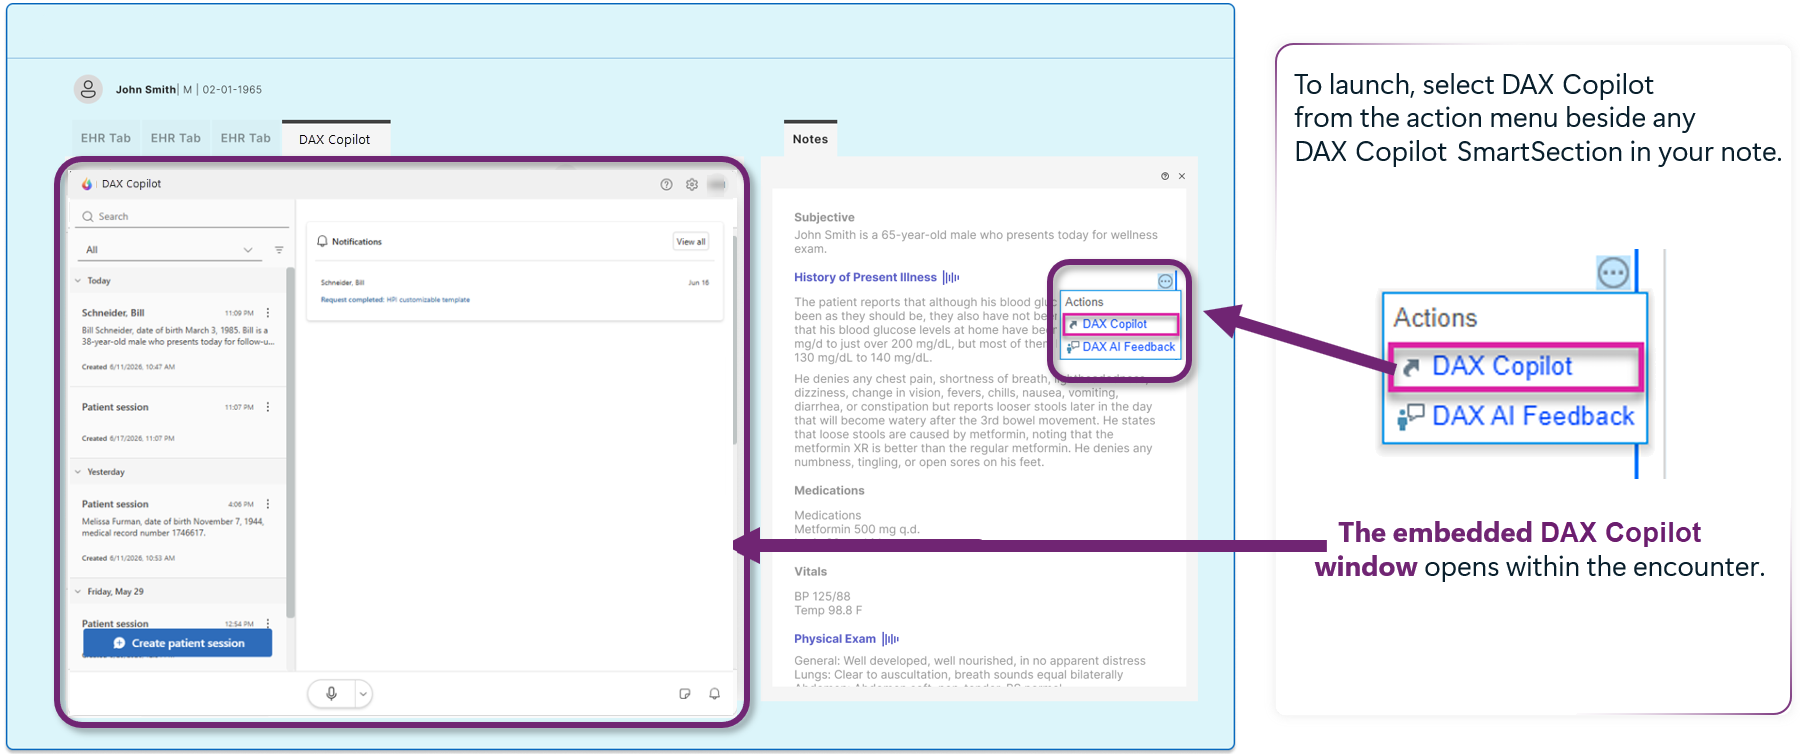This screenshot has height=754, width=1800.
Task: Click the Jun 16 notification date
Action: coord(698,283)
